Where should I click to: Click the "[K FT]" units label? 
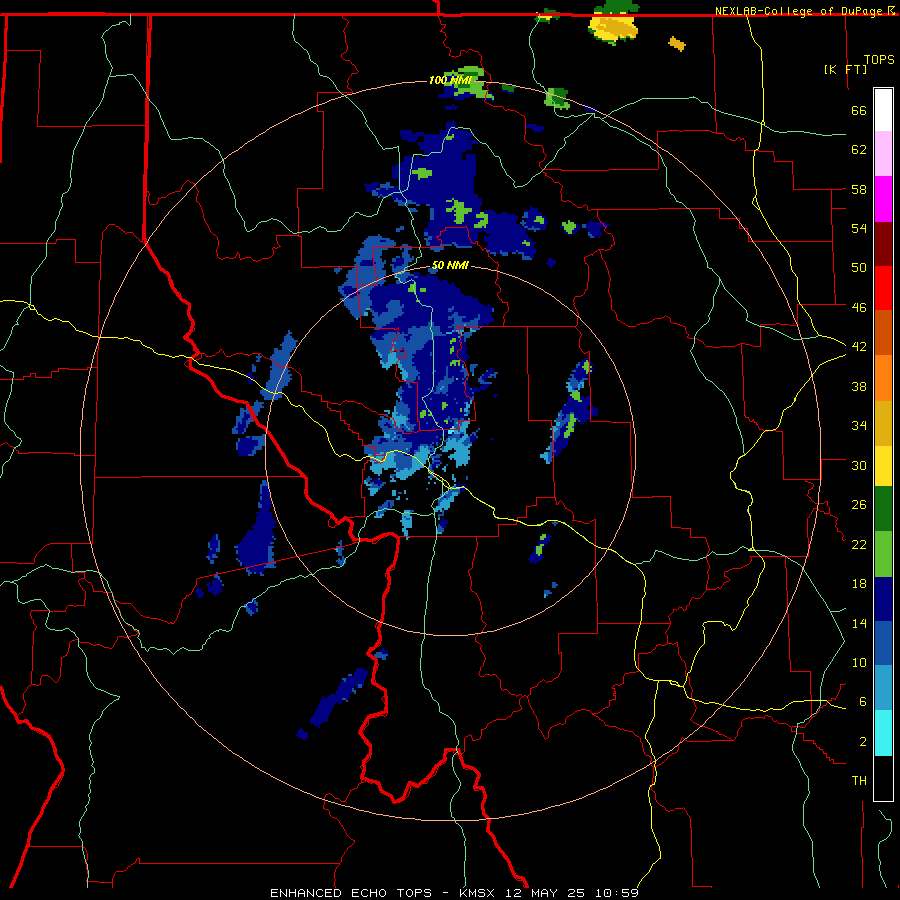coord(845,69)
